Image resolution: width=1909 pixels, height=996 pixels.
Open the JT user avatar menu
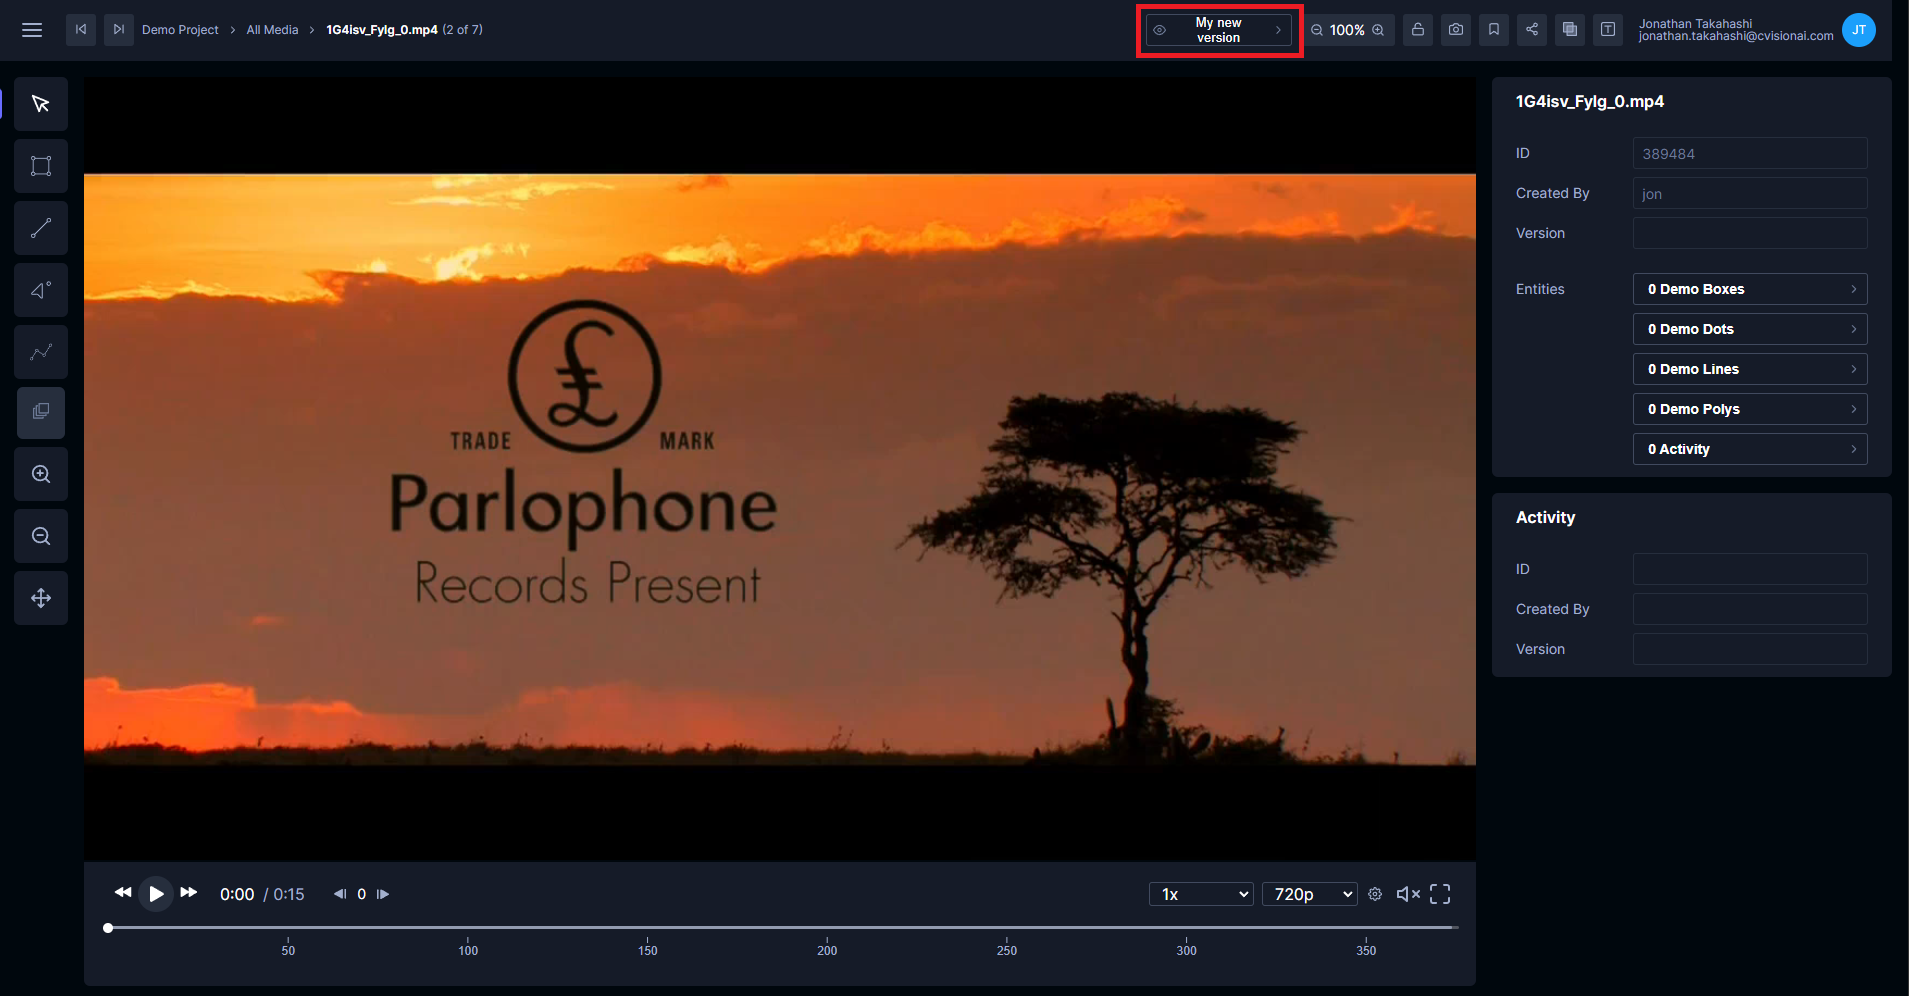click(1858, 30)
